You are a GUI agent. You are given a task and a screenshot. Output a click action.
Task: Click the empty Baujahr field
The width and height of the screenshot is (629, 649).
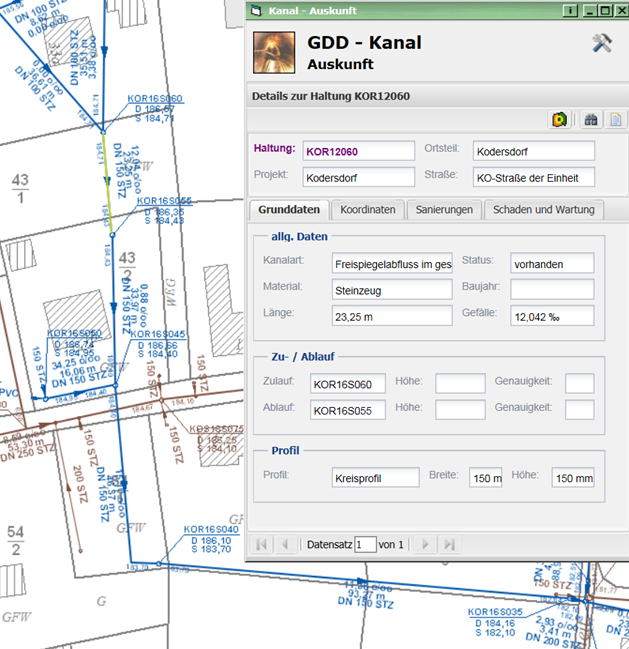(552, 290)
